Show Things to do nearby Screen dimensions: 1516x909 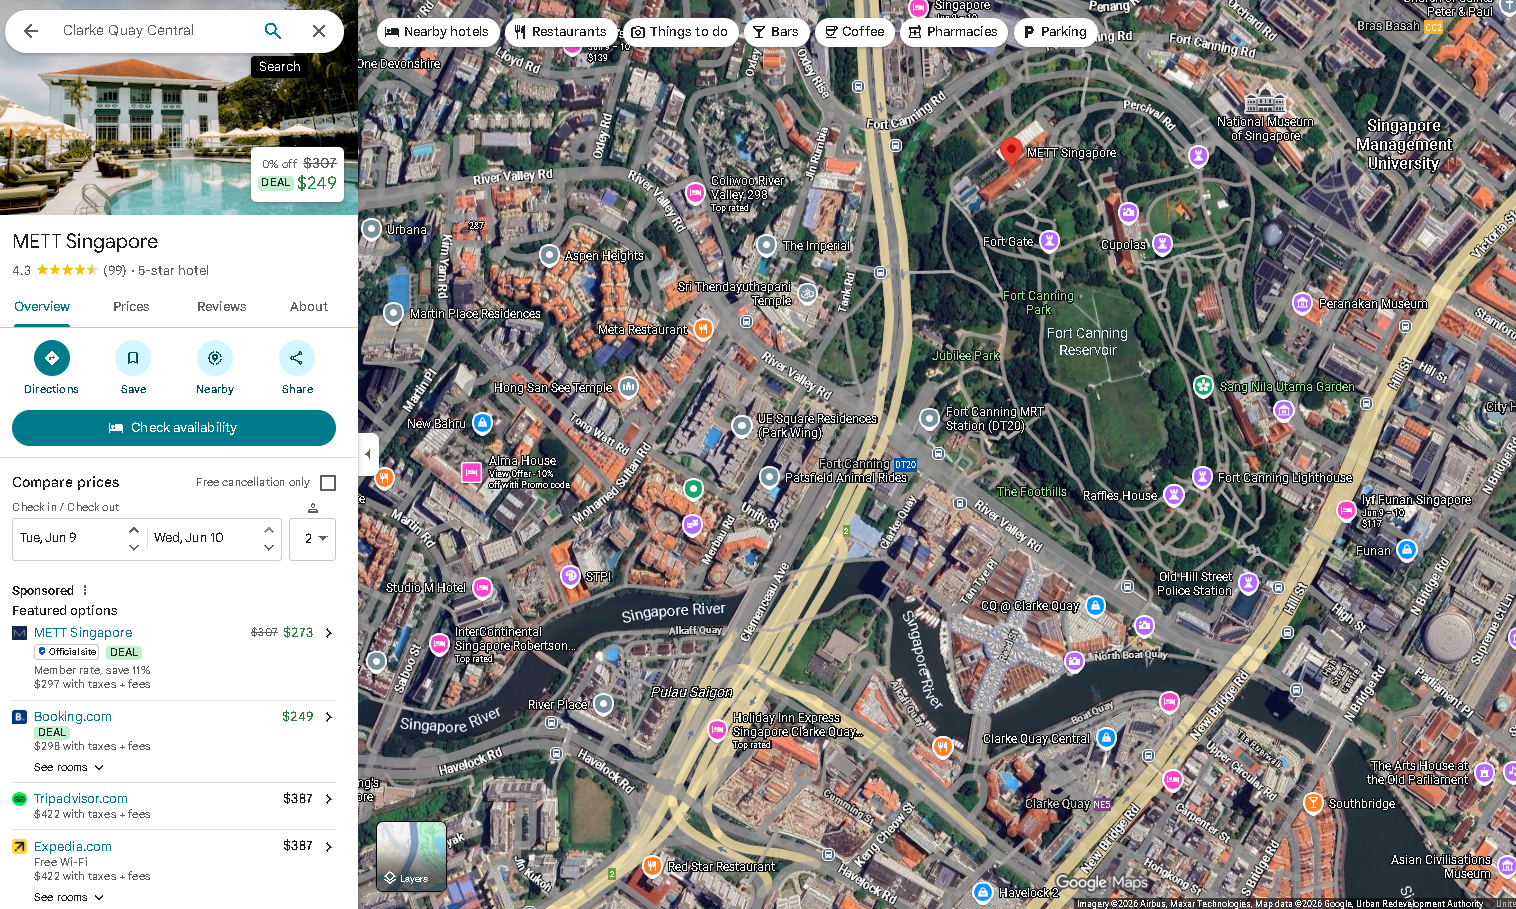pyautogui.click(x=680, y=32)
